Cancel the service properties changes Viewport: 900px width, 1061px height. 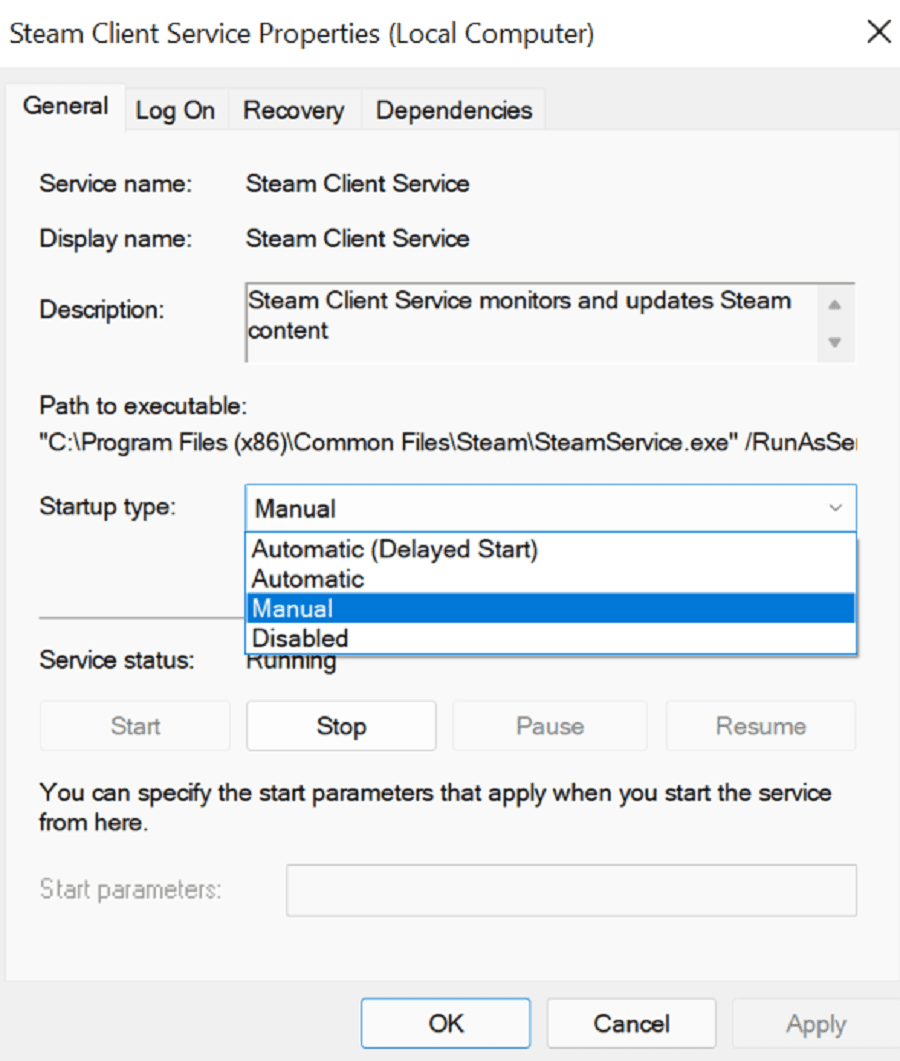[631, 1023]
